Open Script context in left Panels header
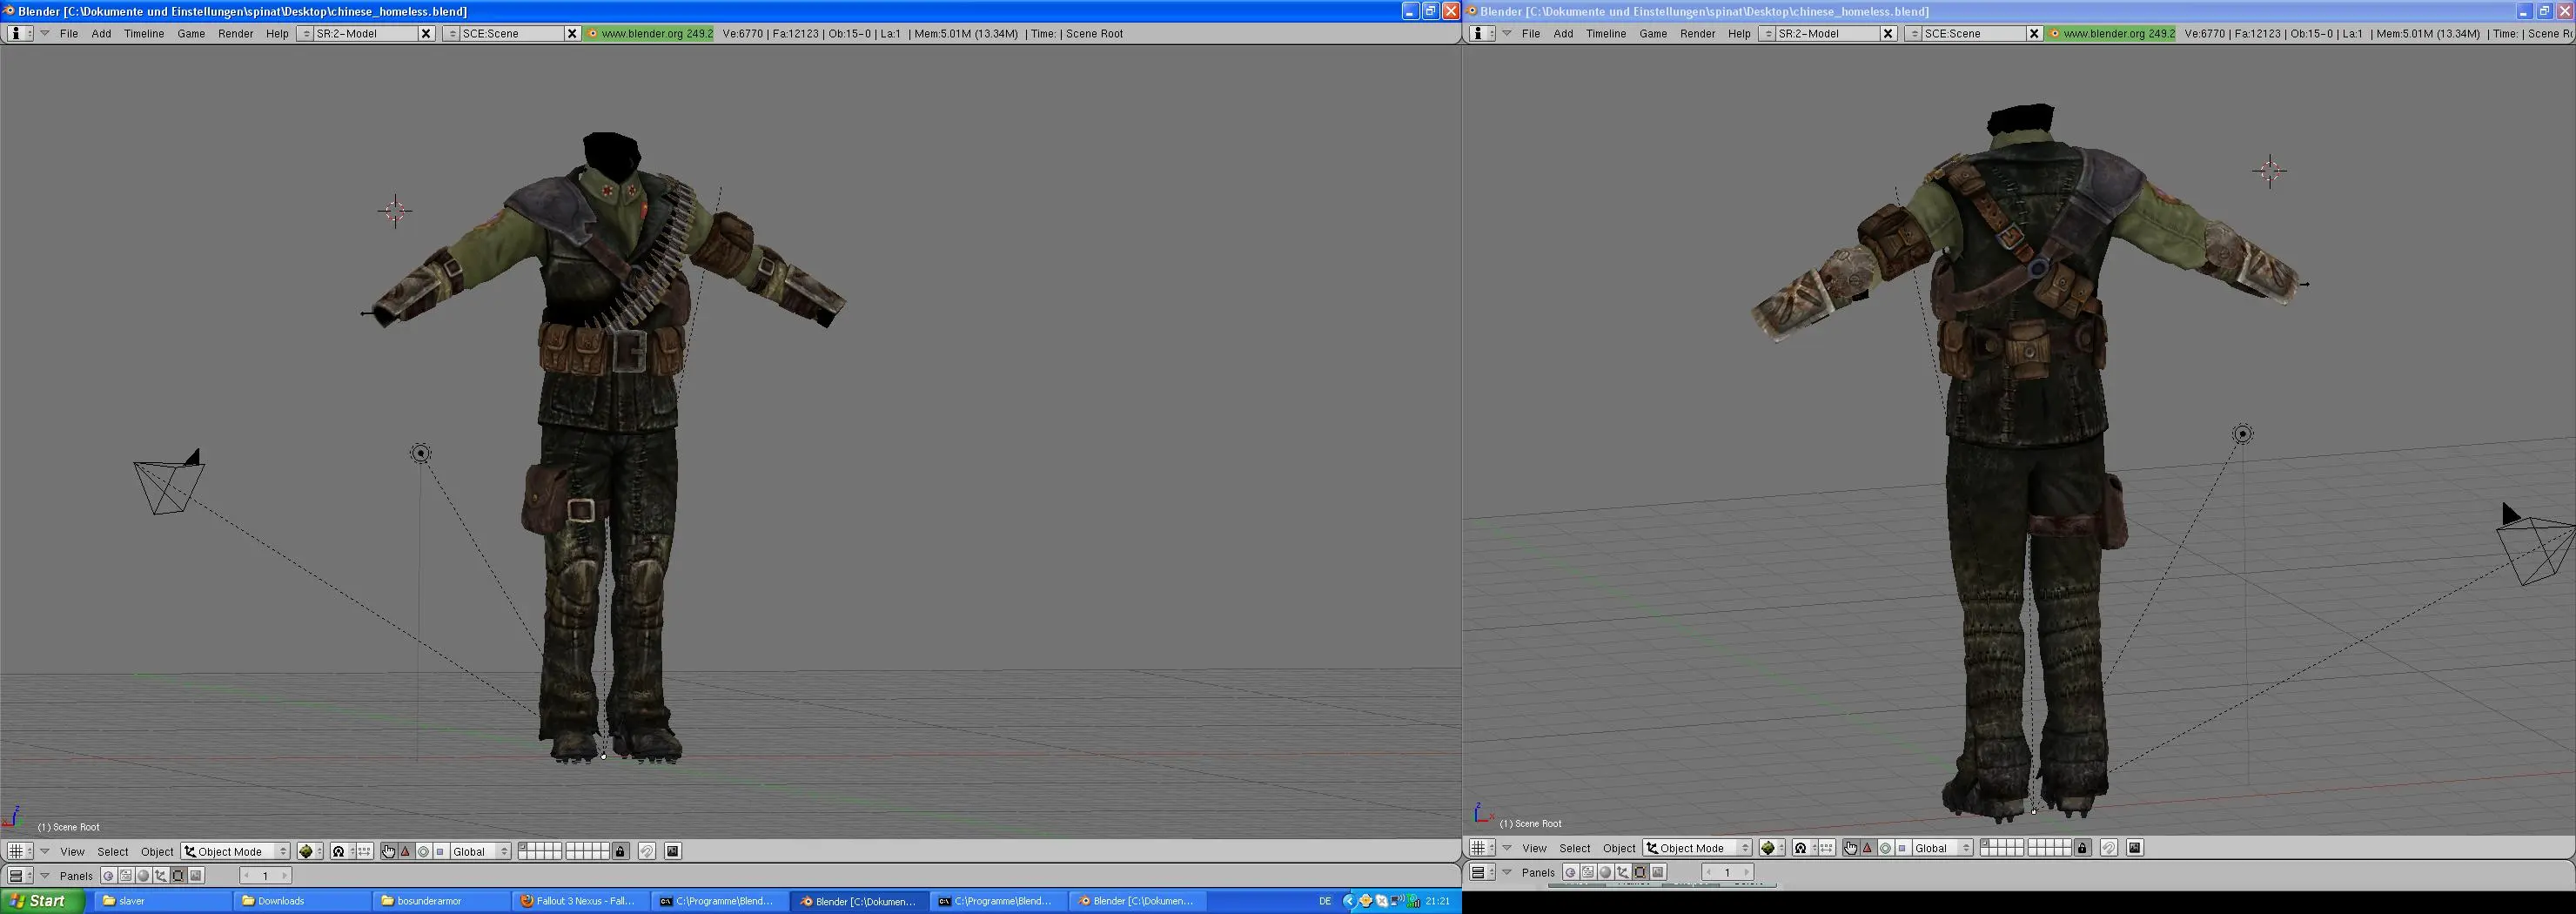Viewport: 2576px width, 914px height. [x=126, y=876]
